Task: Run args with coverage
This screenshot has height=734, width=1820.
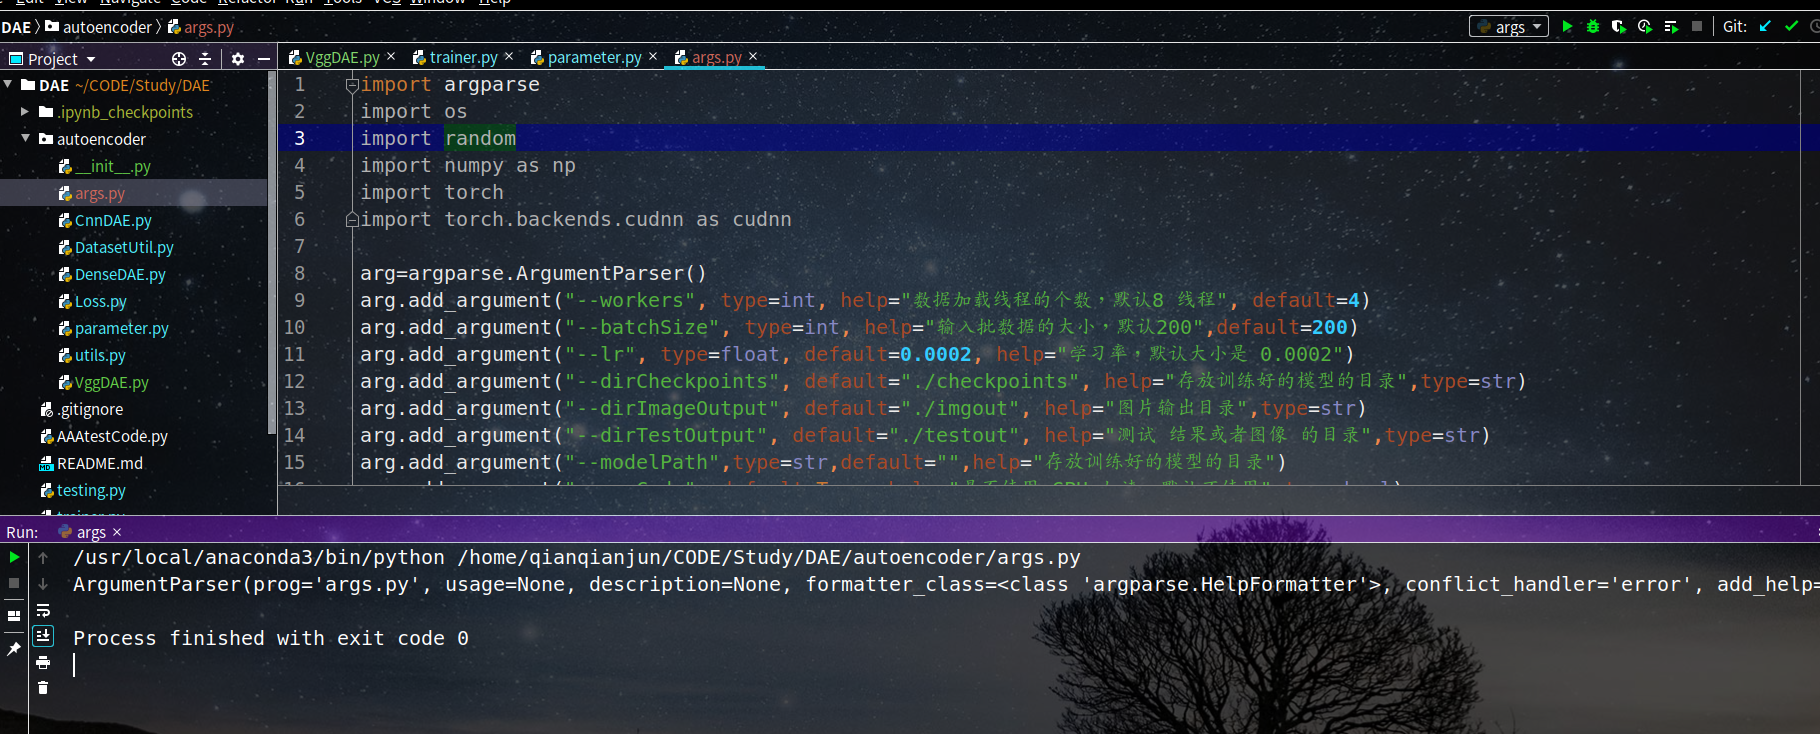Action: pos(1619,27)
